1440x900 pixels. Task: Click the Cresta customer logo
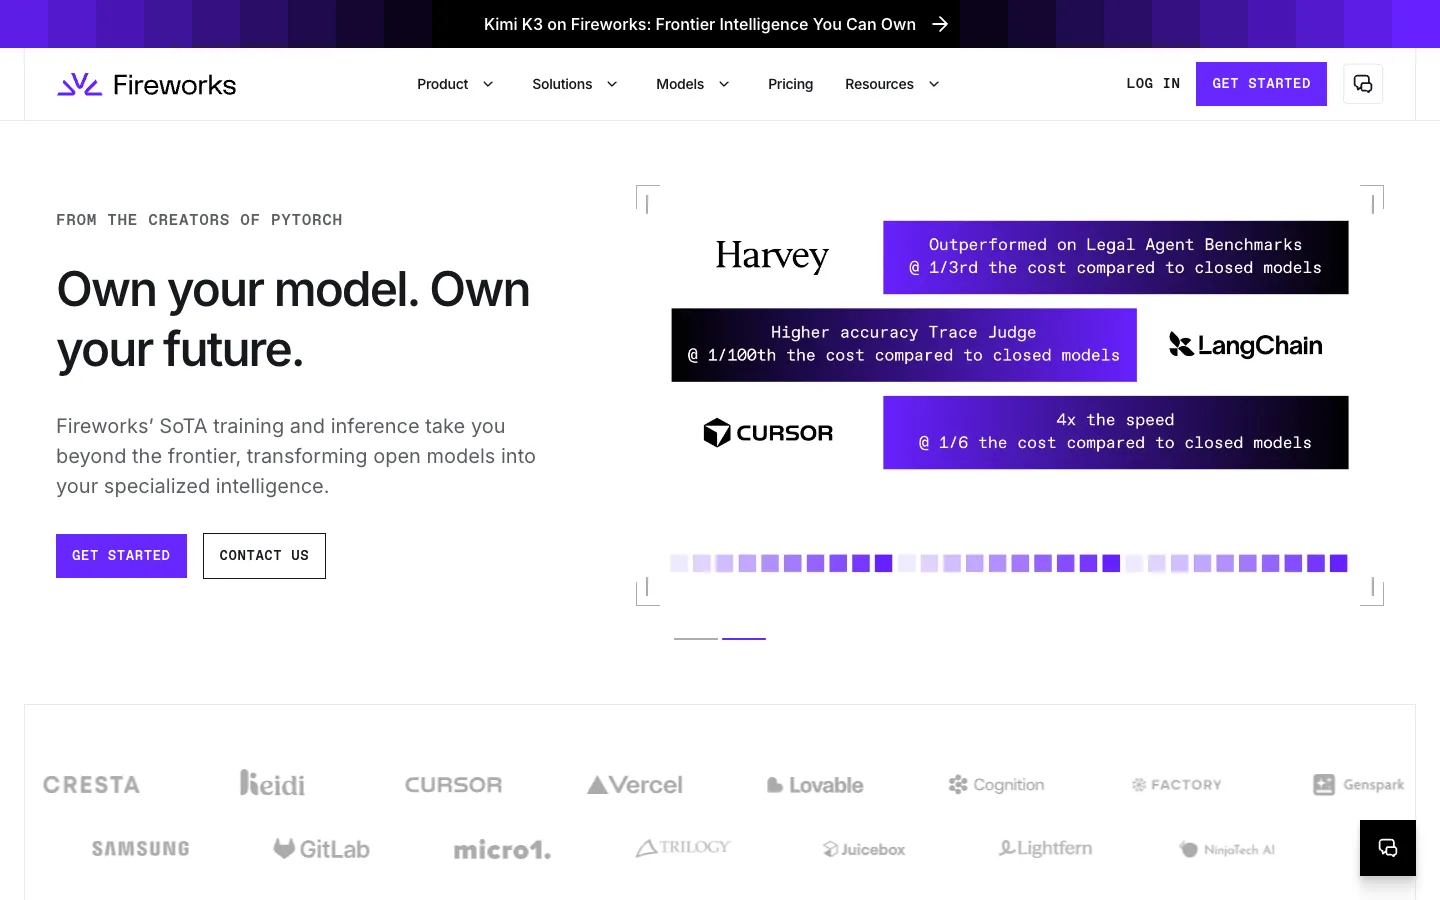tap(91, 785)
